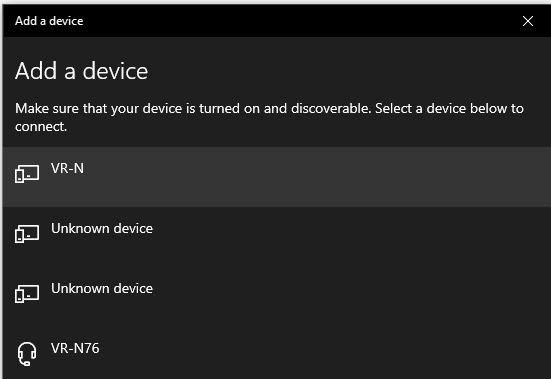Select the VR-N76 headset name
Image resolution: width=551 pixels, height=379 pixels.
[x=75, y=348]
